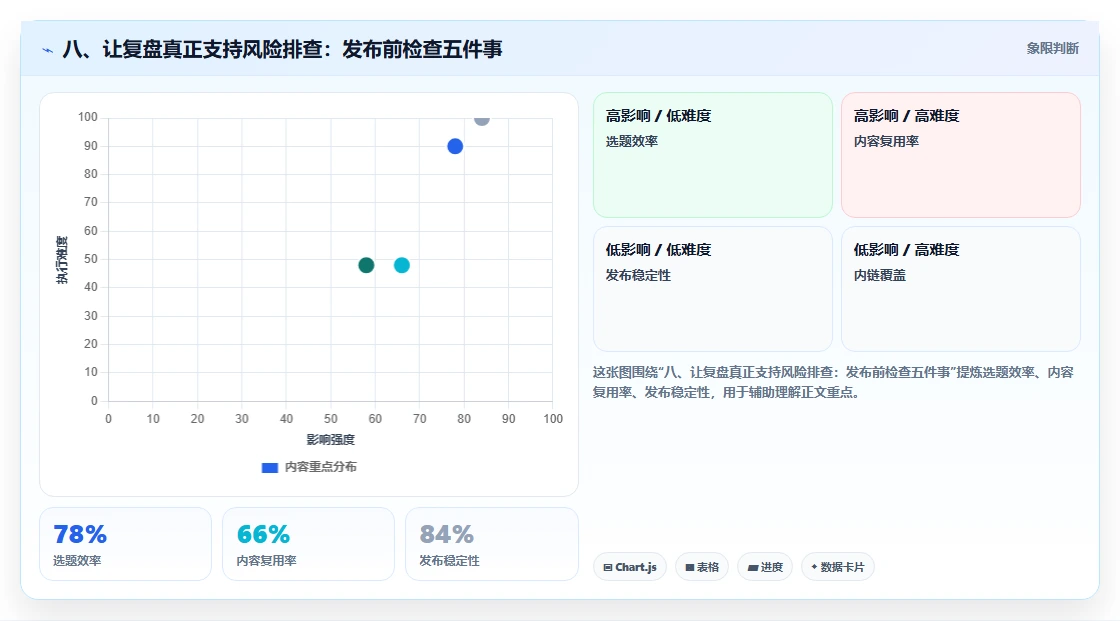Select the 进度 tag chip

click(765, 567)
